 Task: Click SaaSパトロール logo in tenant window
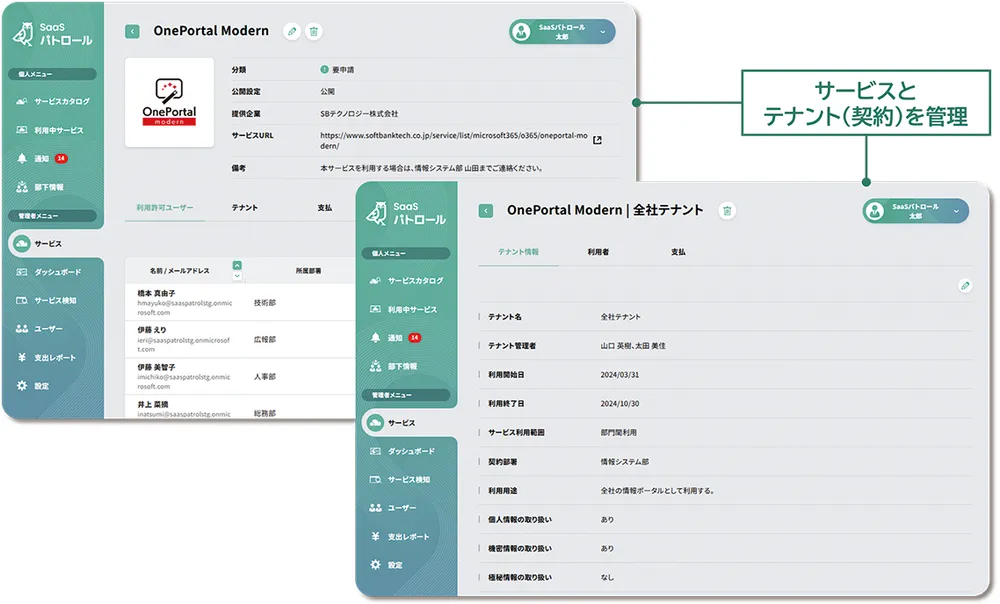(x=407, y=213)
